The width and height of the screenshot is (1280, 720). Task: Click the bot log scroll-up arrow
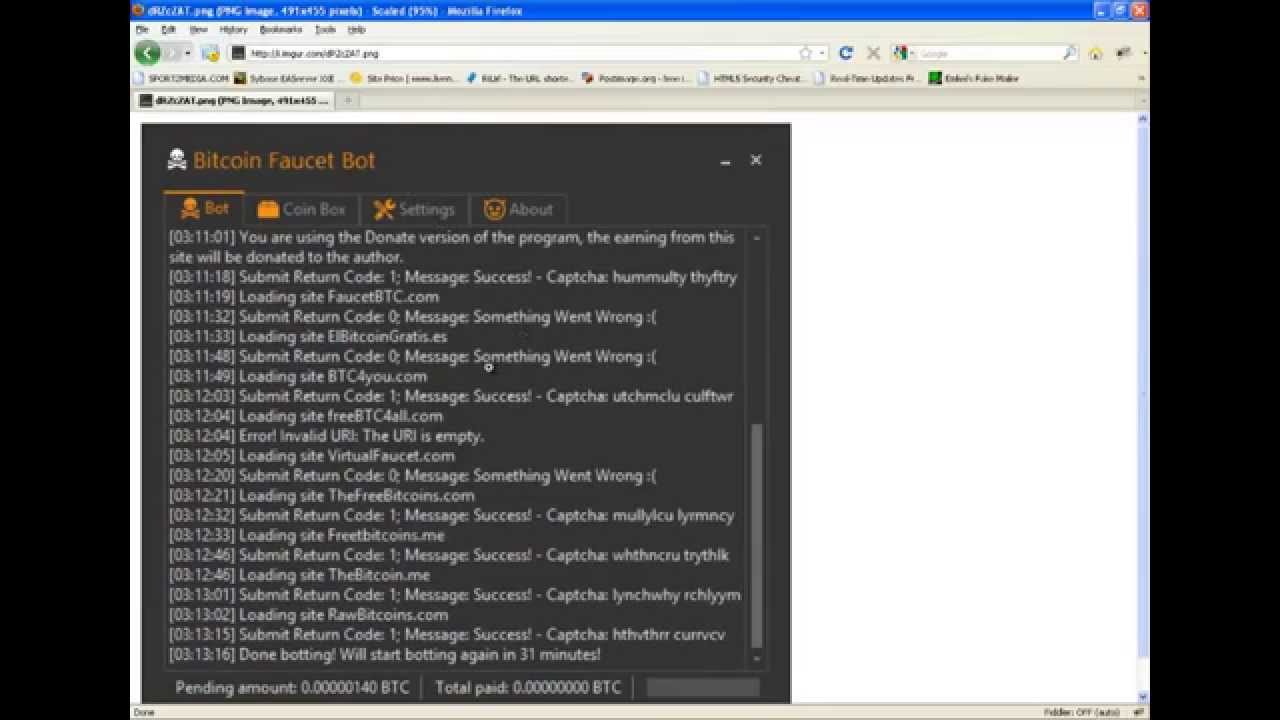tap(756, 238)
